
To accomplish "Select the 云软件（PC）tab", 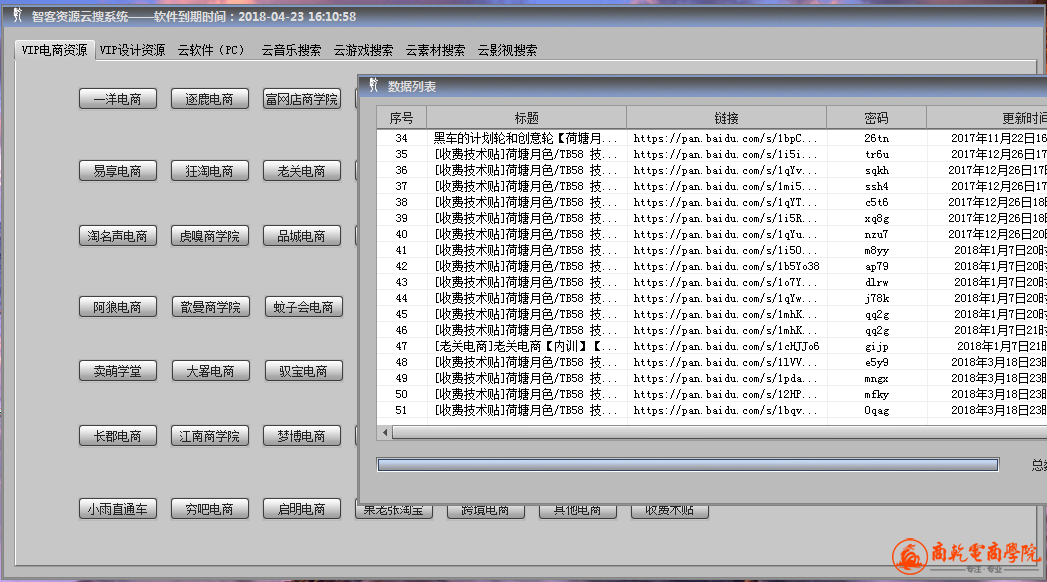I will pyautogui.click(x=214, y=50).
